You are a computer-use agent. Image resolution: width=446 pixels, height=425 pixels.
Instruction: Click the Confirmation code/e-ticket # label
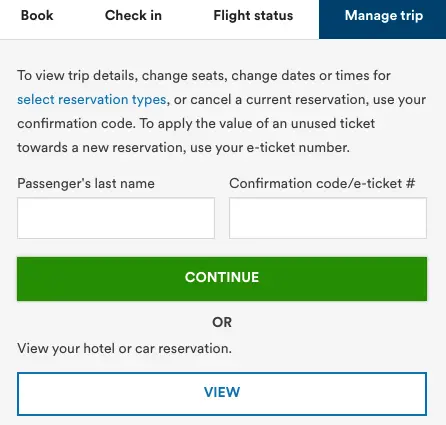322,183
